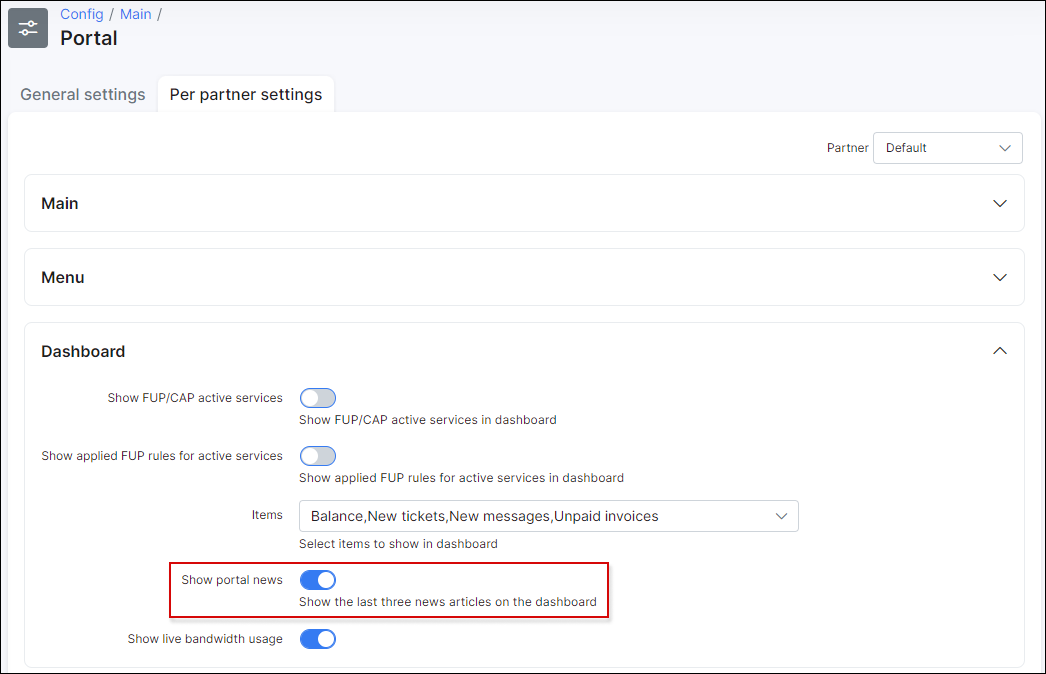Open Items selection combo box
Screen dimensions: 1046x674
tap(548, 517)
